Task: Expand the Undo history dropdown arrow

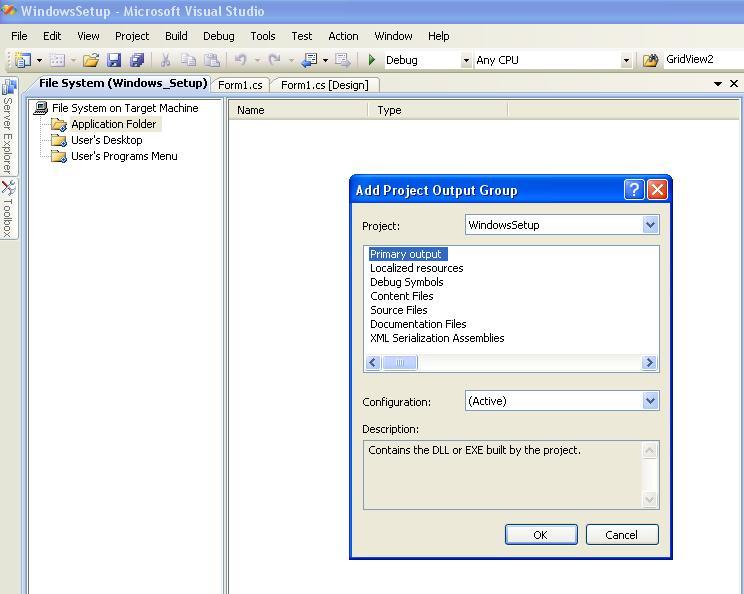Action: click(x=257, y=60)
